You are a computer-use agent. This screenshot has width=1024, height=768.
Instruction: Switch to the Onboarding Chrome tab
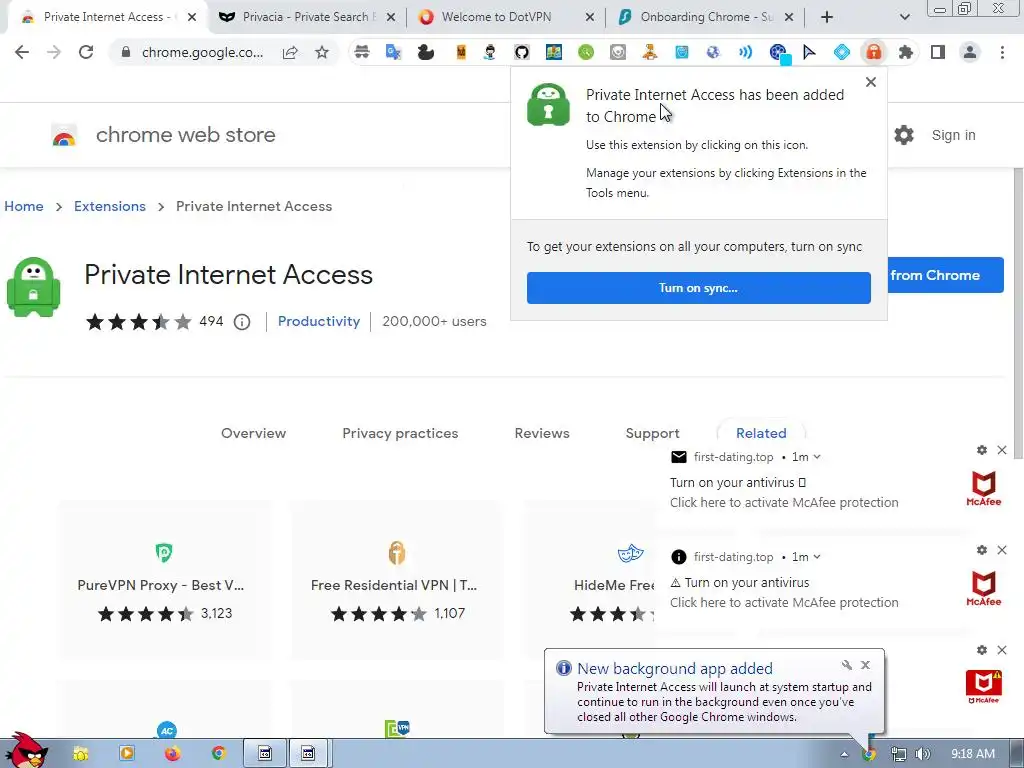pos(705,17)
